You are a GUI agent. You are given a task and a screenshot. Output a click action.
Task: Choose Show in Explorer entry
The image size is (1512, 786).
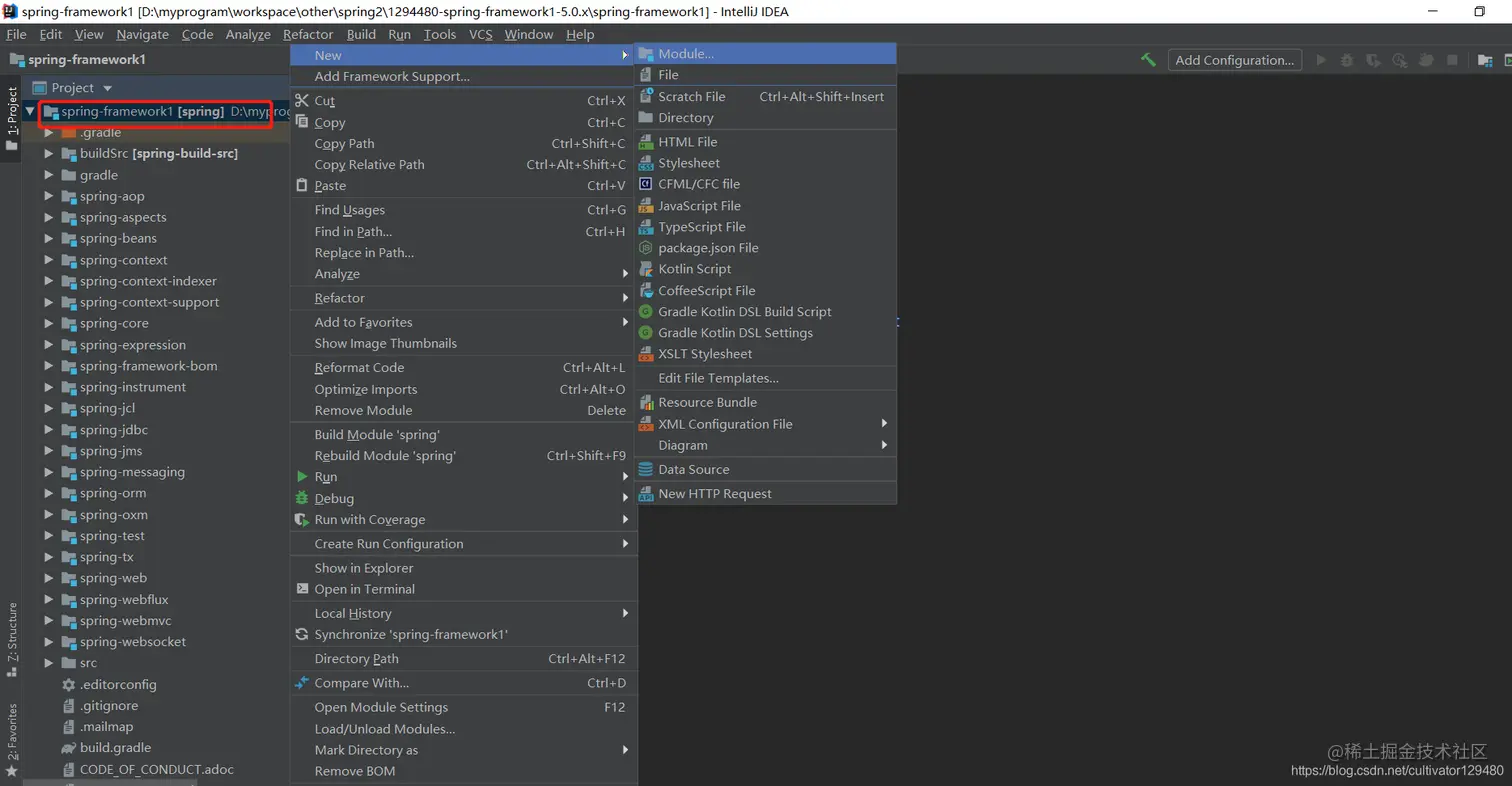click(364, 568)
